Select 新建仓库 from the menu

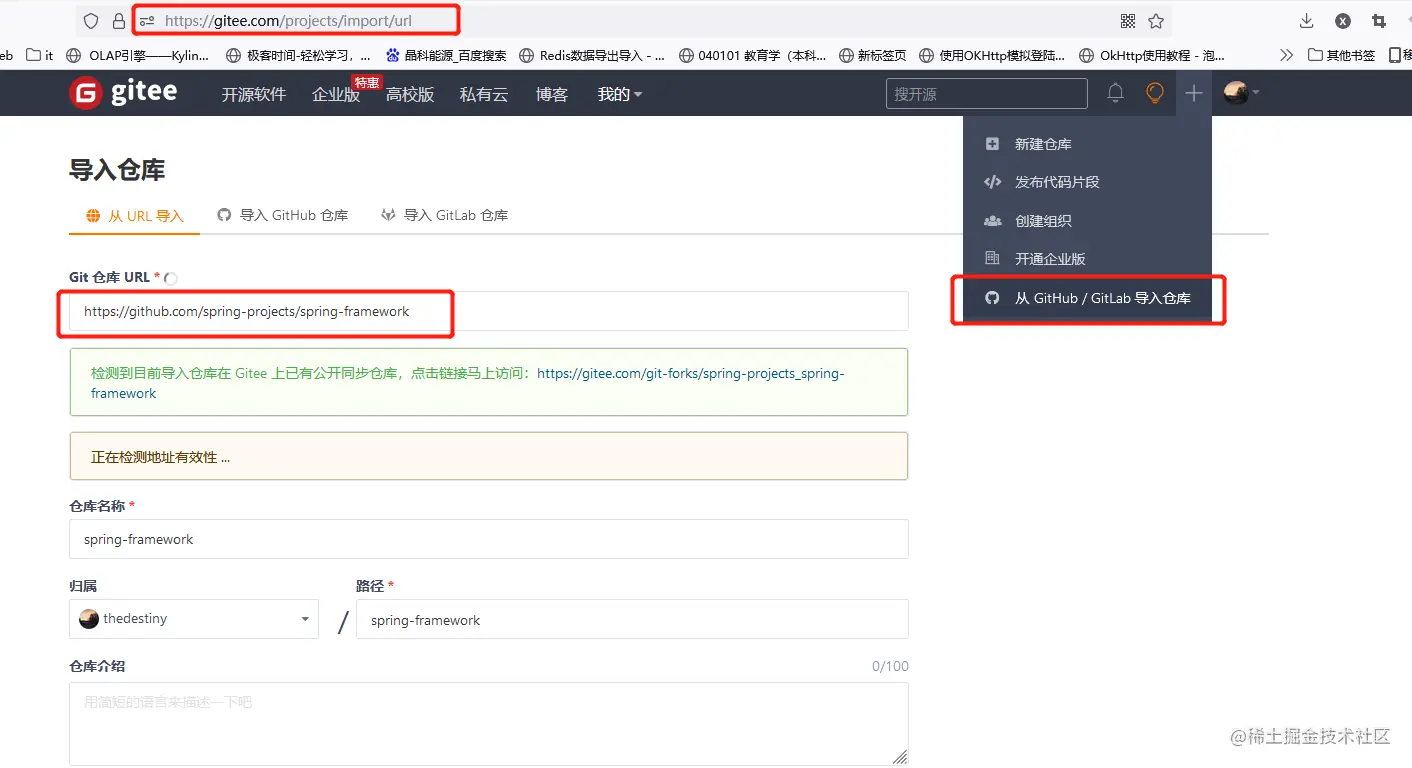[x=1087, y=144]
